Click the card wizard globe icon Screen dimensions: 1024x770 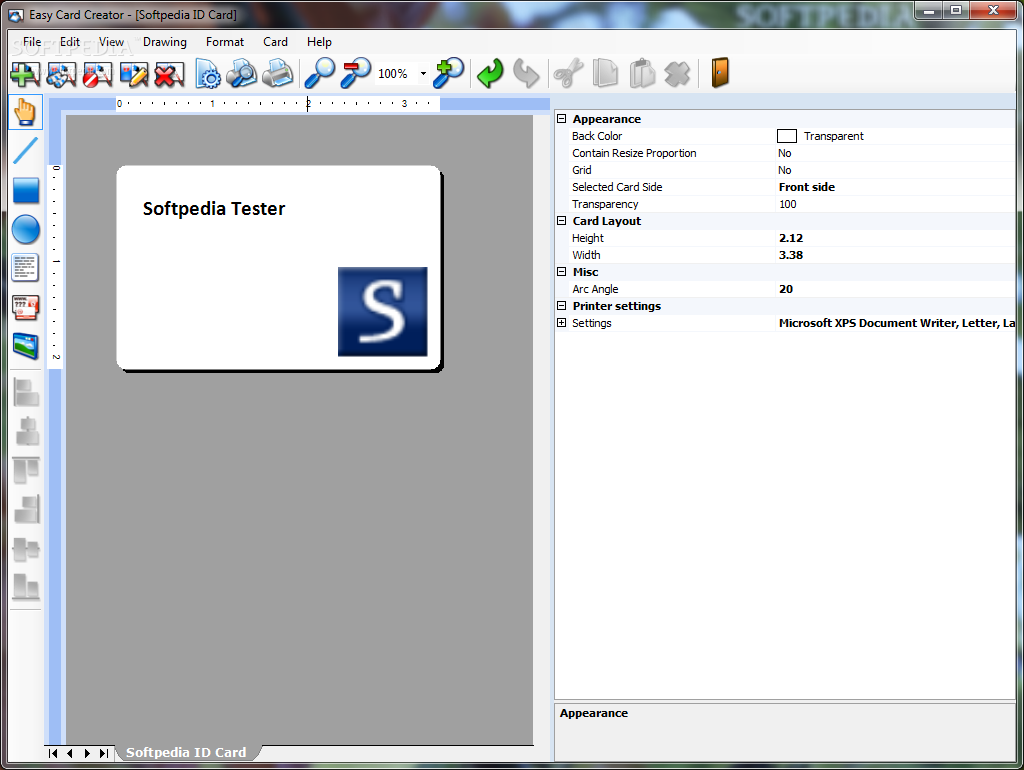tap(61, 74)
